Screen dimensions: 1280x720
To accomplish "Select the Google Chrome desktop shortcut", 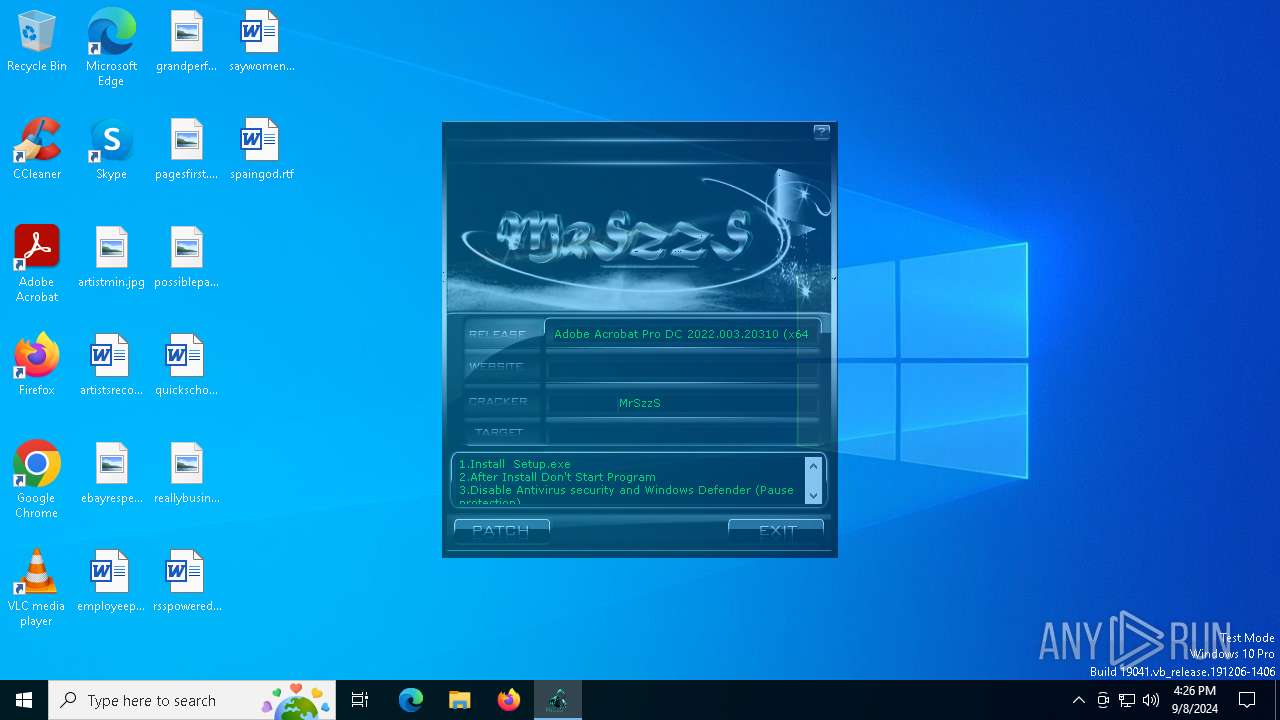I will [37, 480].
